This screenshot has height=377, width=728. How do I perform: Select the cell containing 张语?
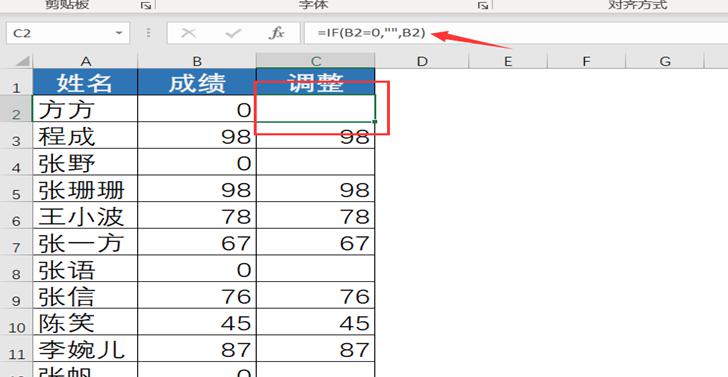click(x=85, y=269)
